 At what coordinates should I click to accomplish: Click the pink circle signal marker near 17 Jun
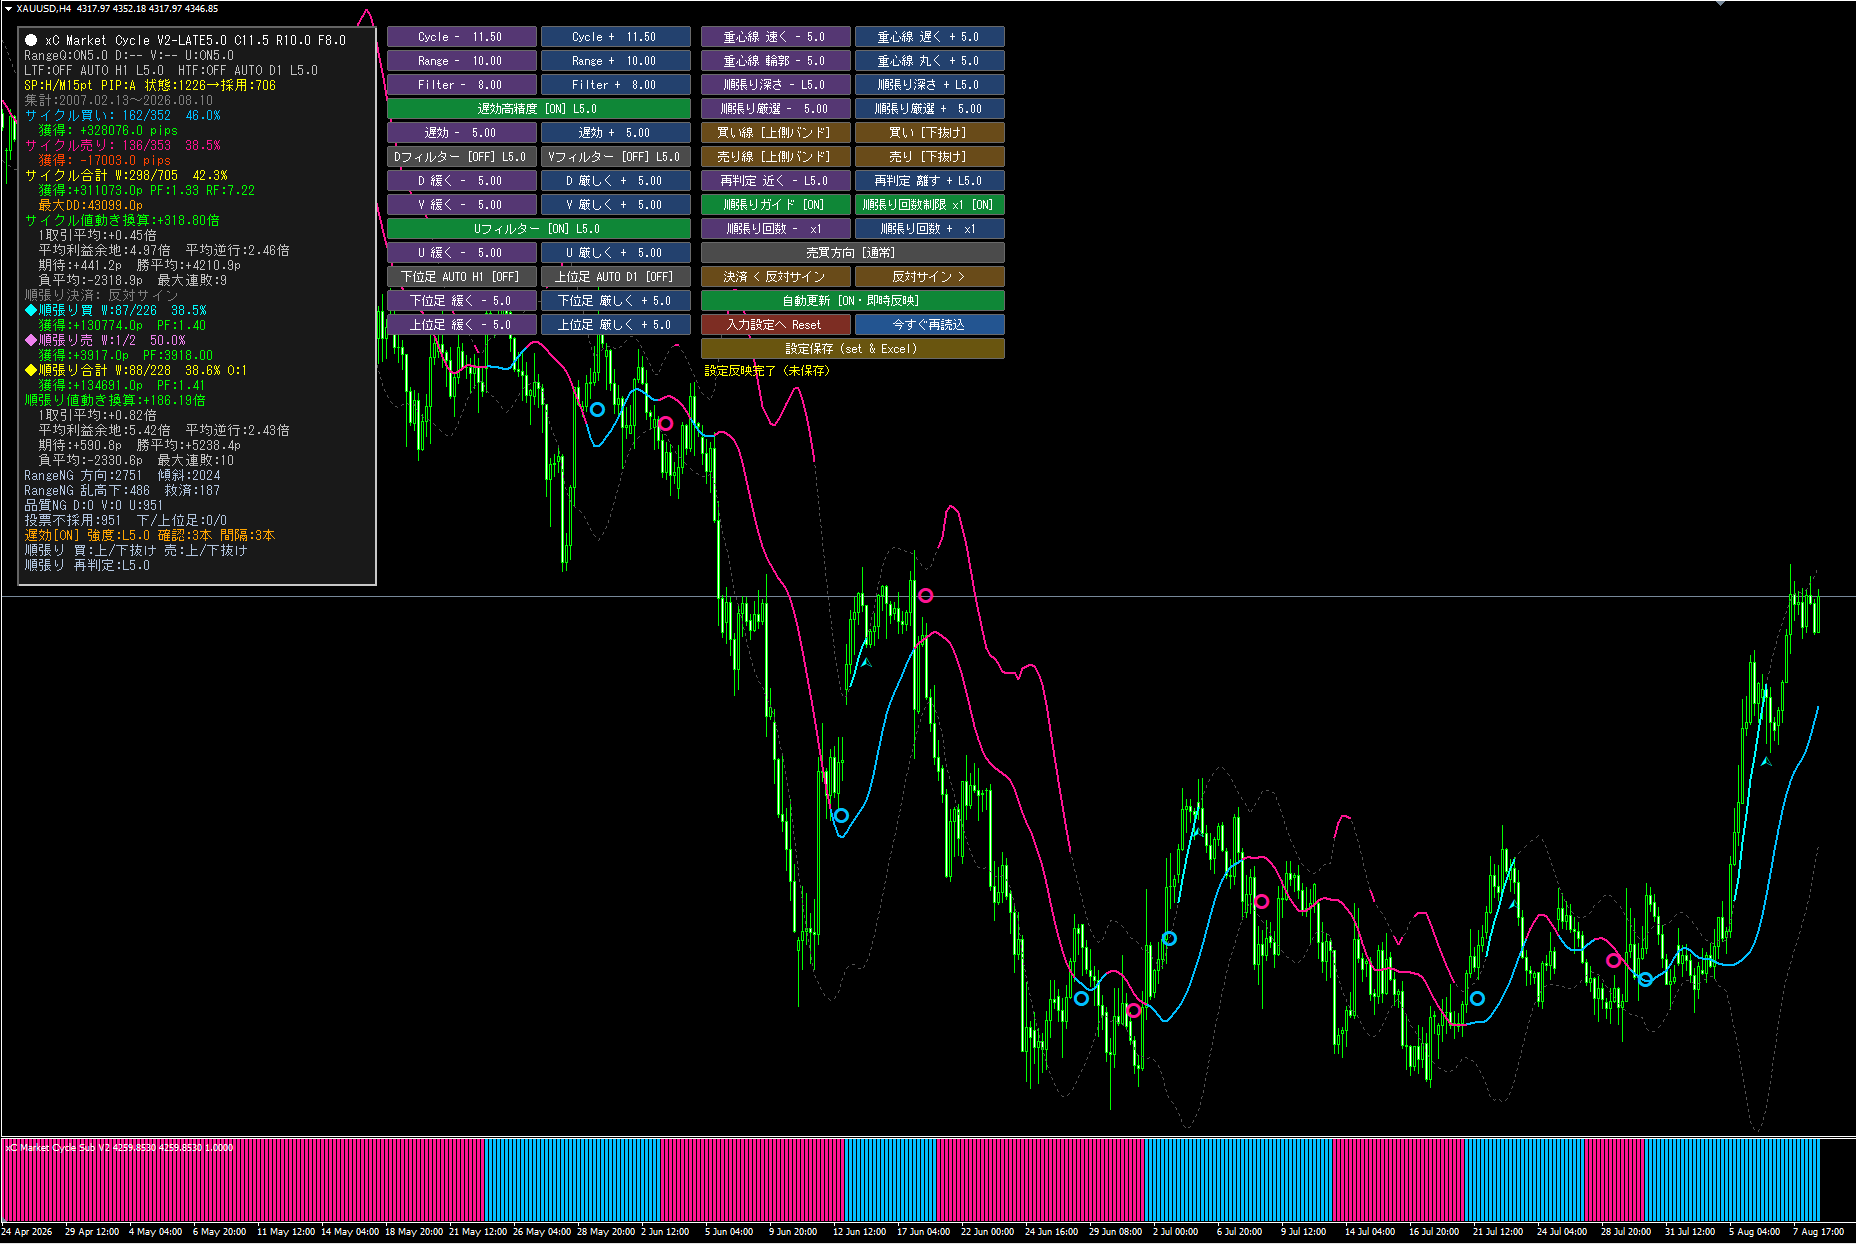tap(926, 595)
